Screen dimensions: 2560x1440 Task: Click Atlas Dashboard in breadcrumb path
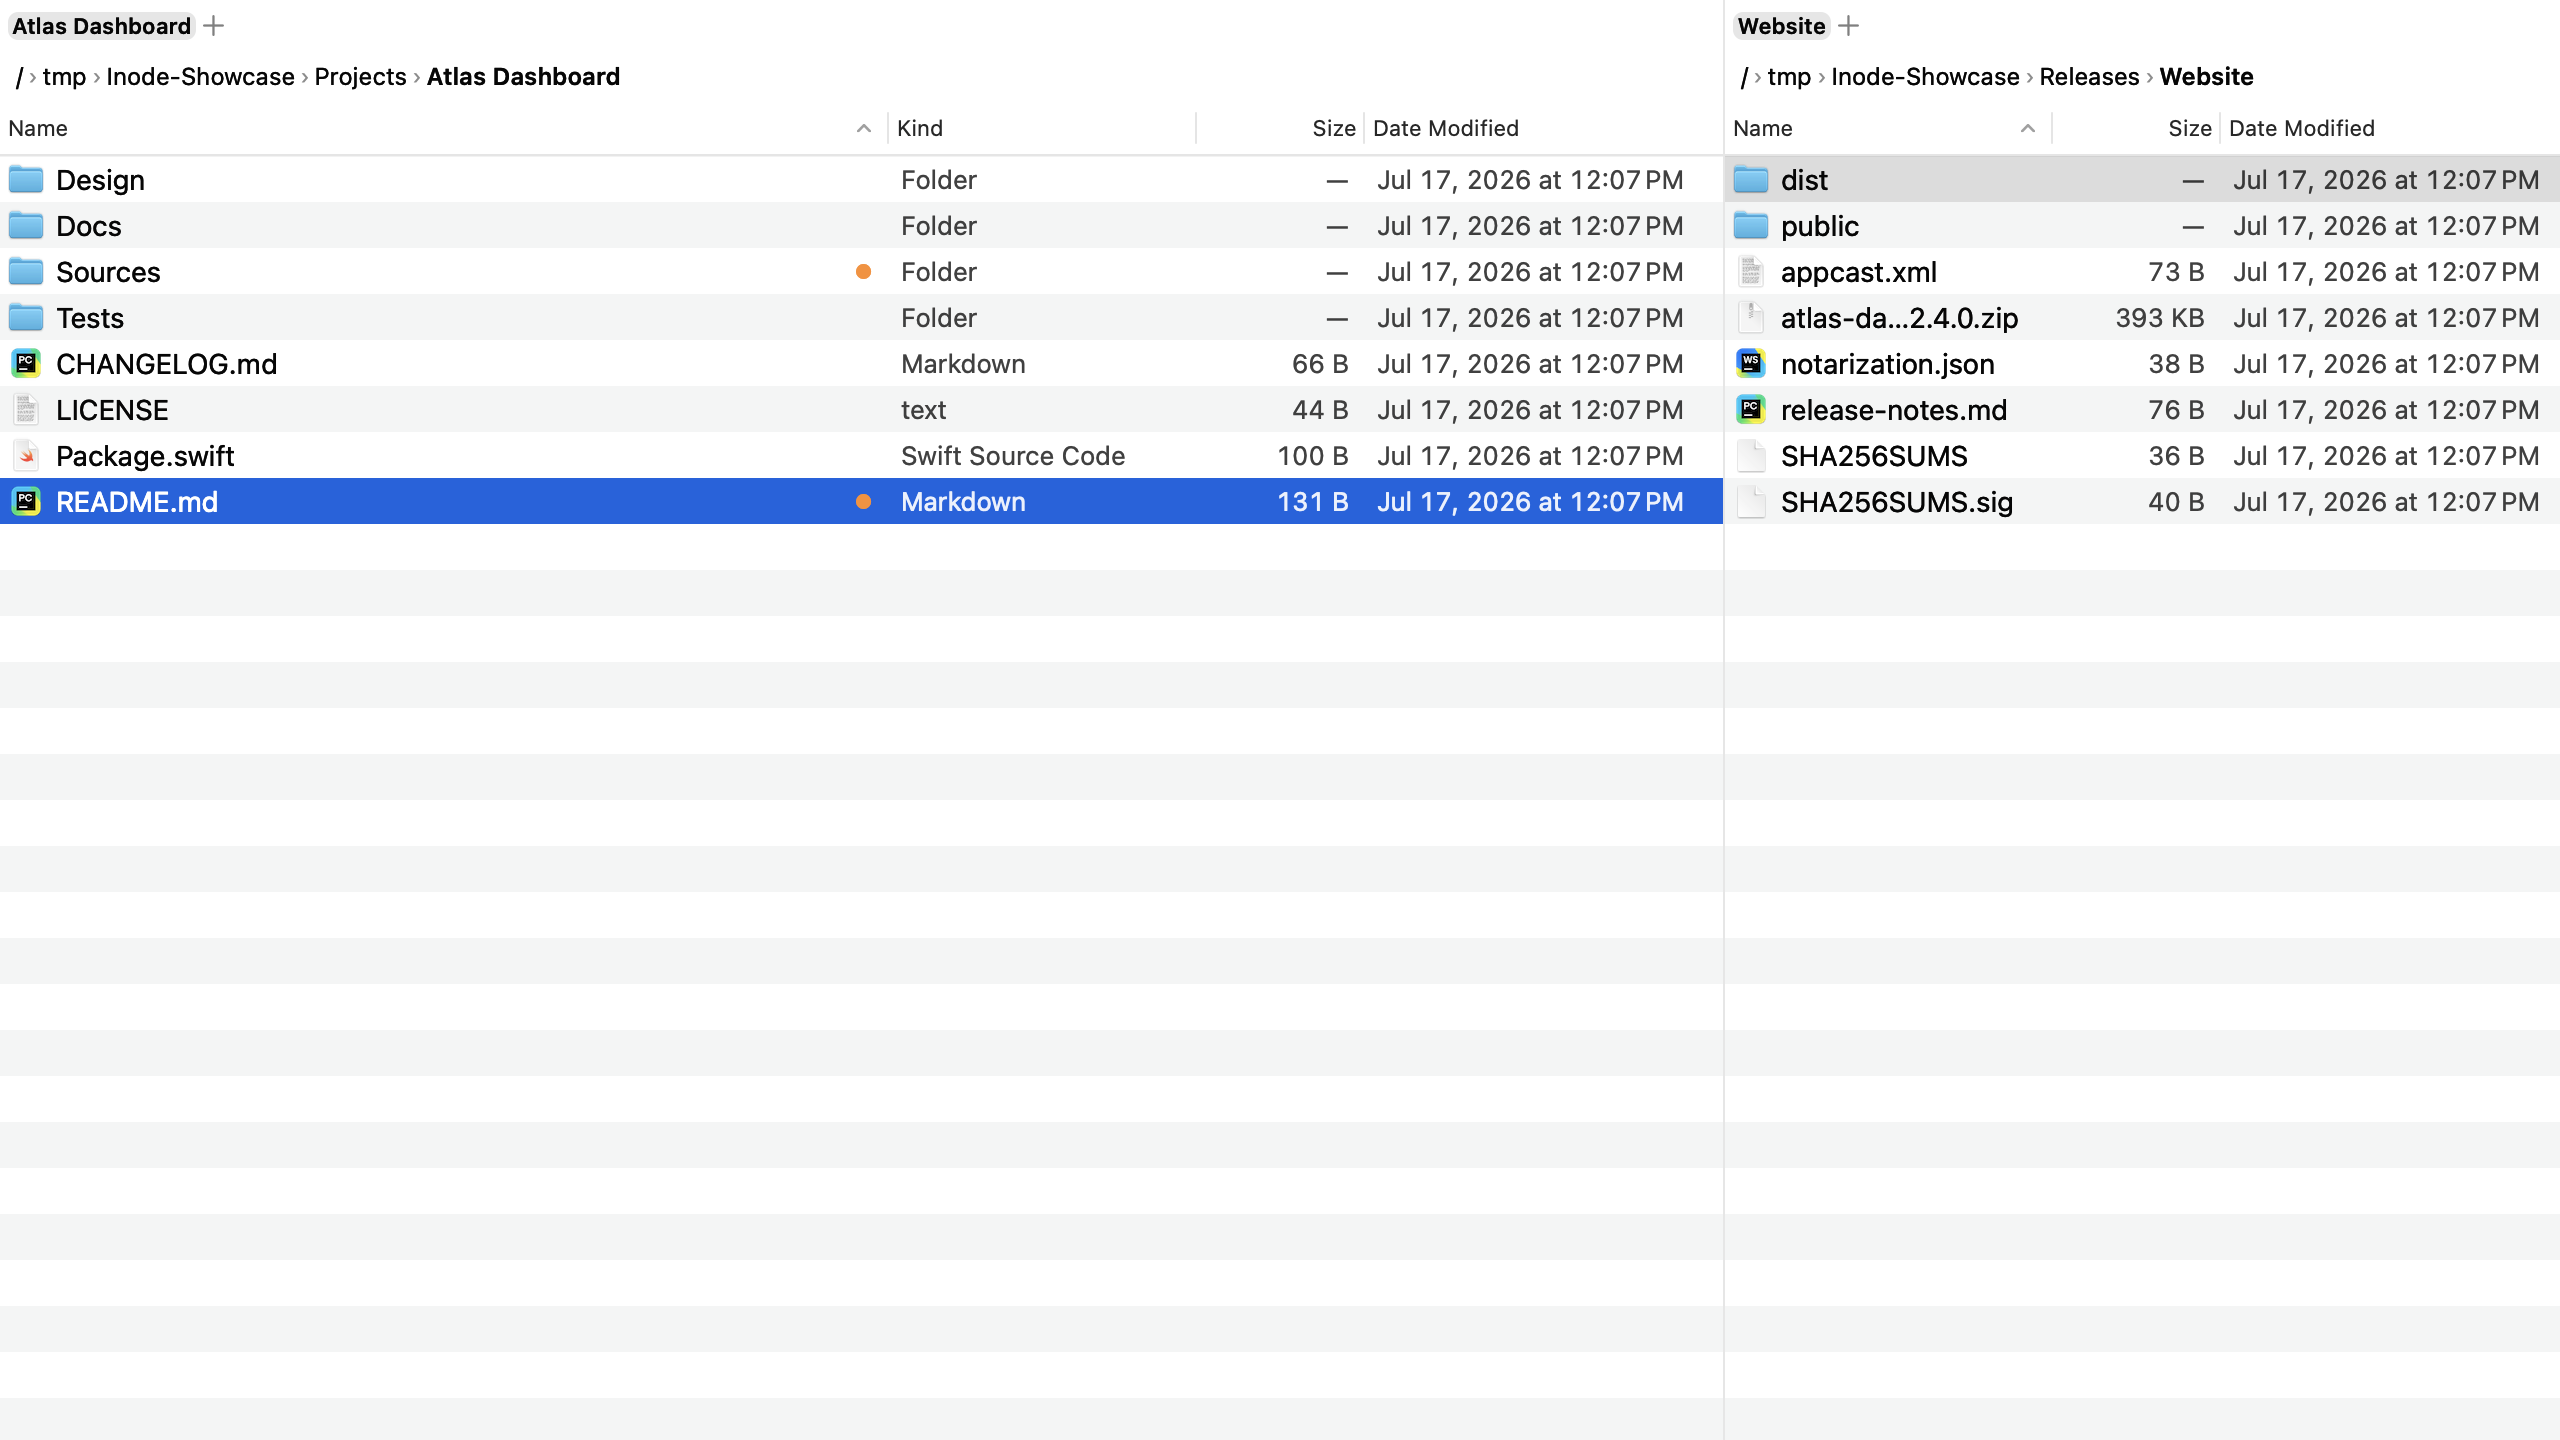point(523,77)
